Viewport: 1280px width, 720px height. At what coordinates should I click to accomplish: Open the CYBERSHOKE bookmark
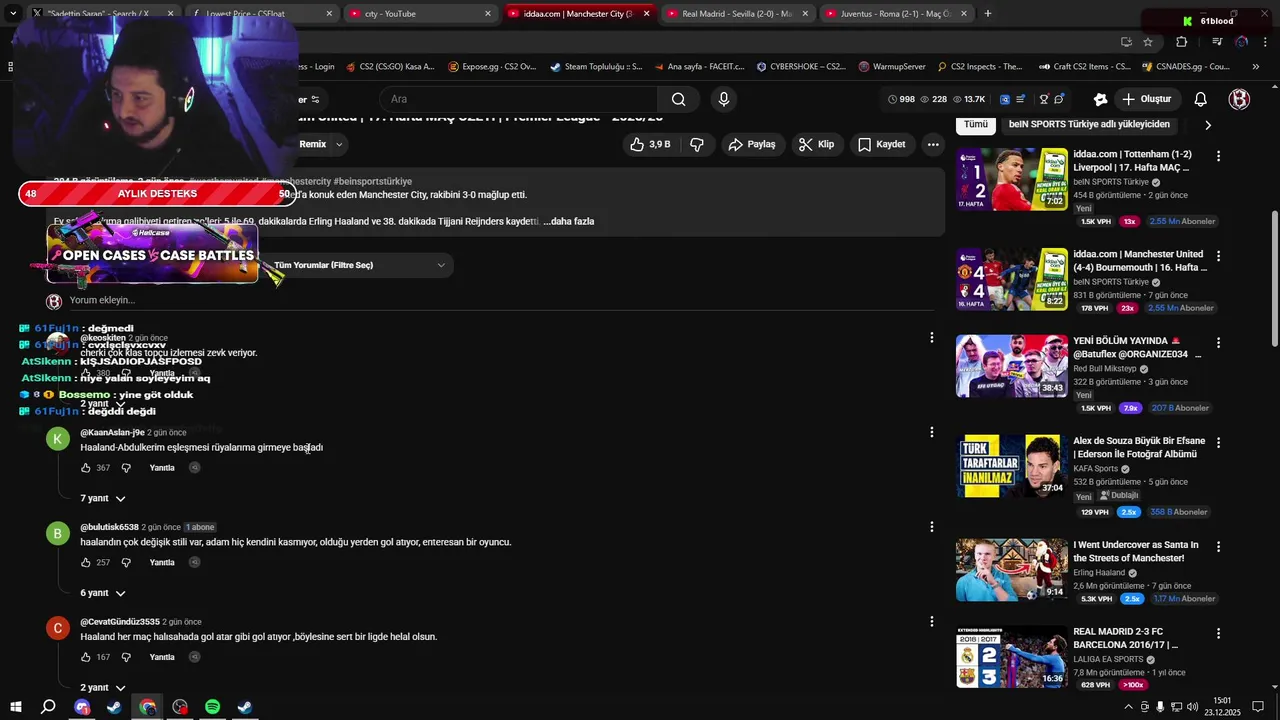coord(801,67)
